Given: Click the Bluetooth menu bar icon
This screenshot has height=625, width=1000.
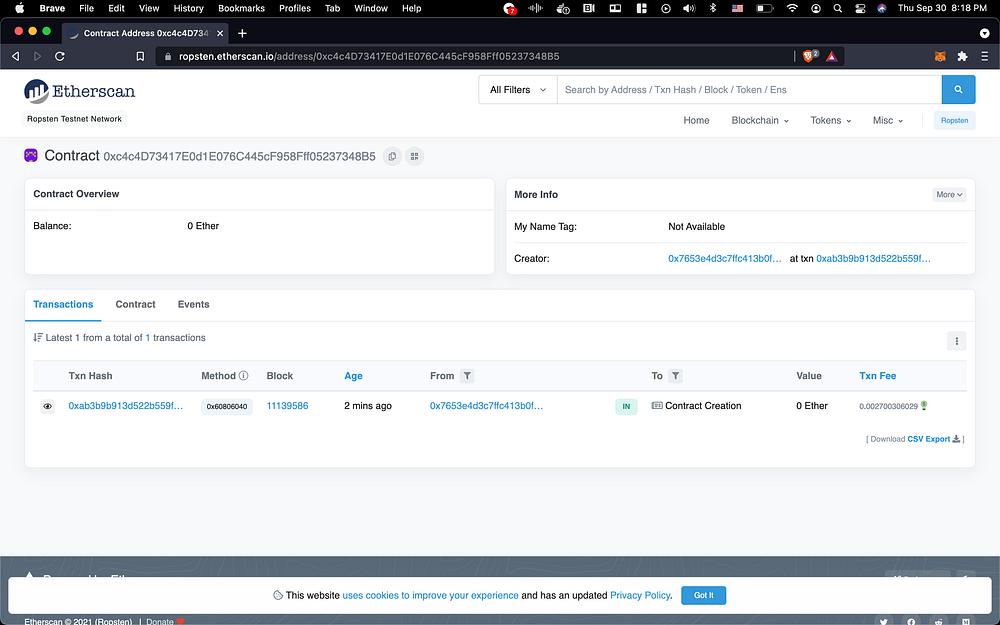Looking at the screenshot, I should pyautogui.click(x=714, y=8).
